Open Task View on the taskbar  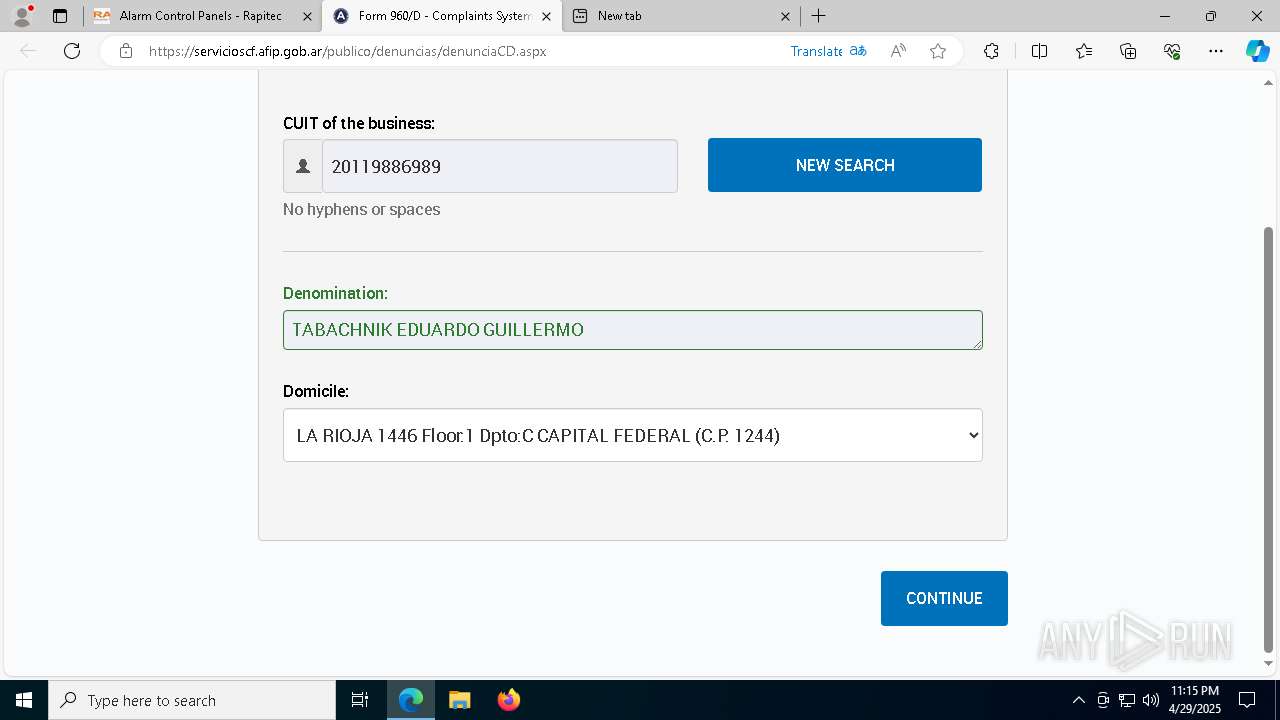(x=360, y=700)
